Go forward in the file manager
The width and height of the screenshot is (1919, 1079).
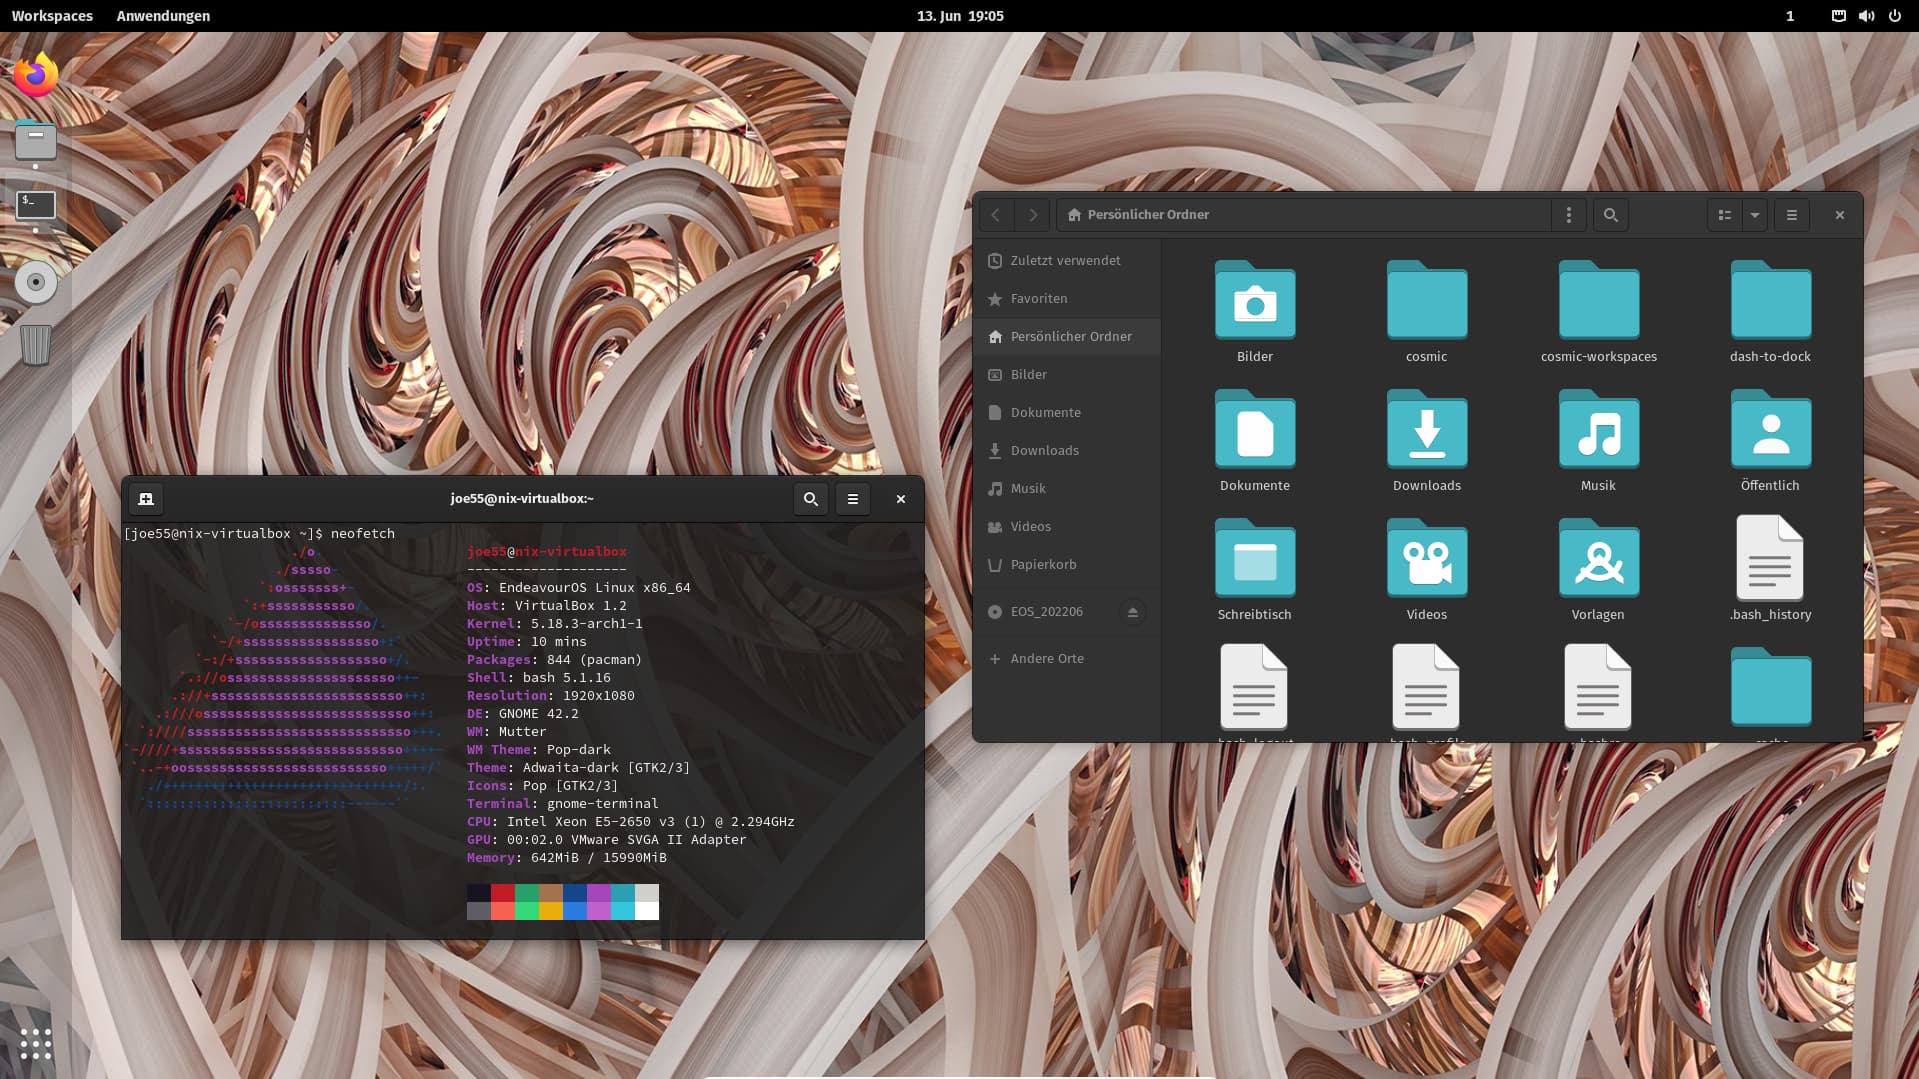1033,215
